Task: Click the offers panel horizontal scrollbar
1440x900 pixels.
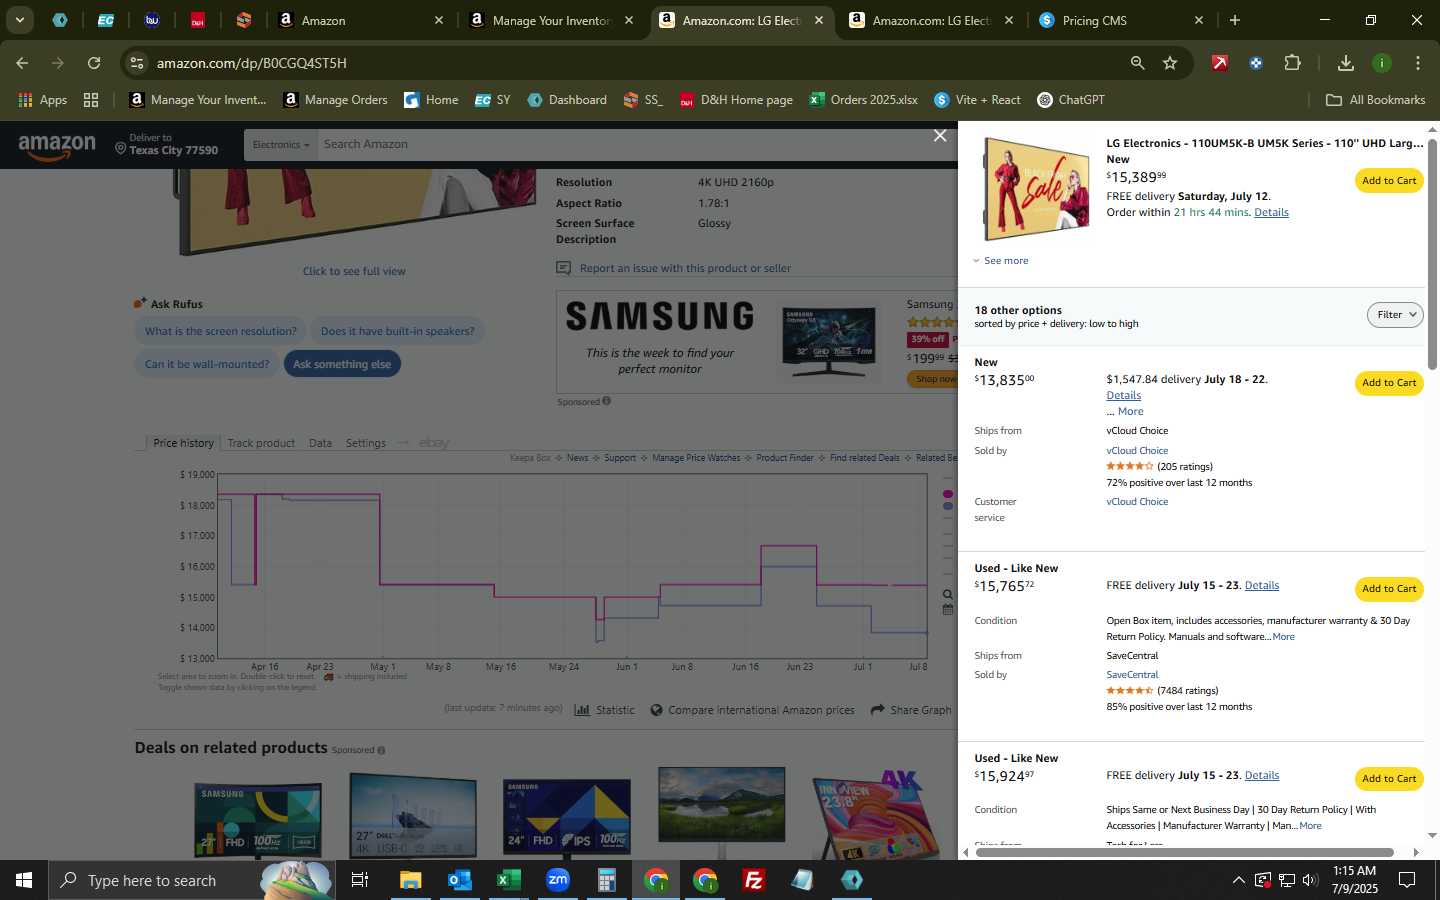Action: pos(1184,853)
